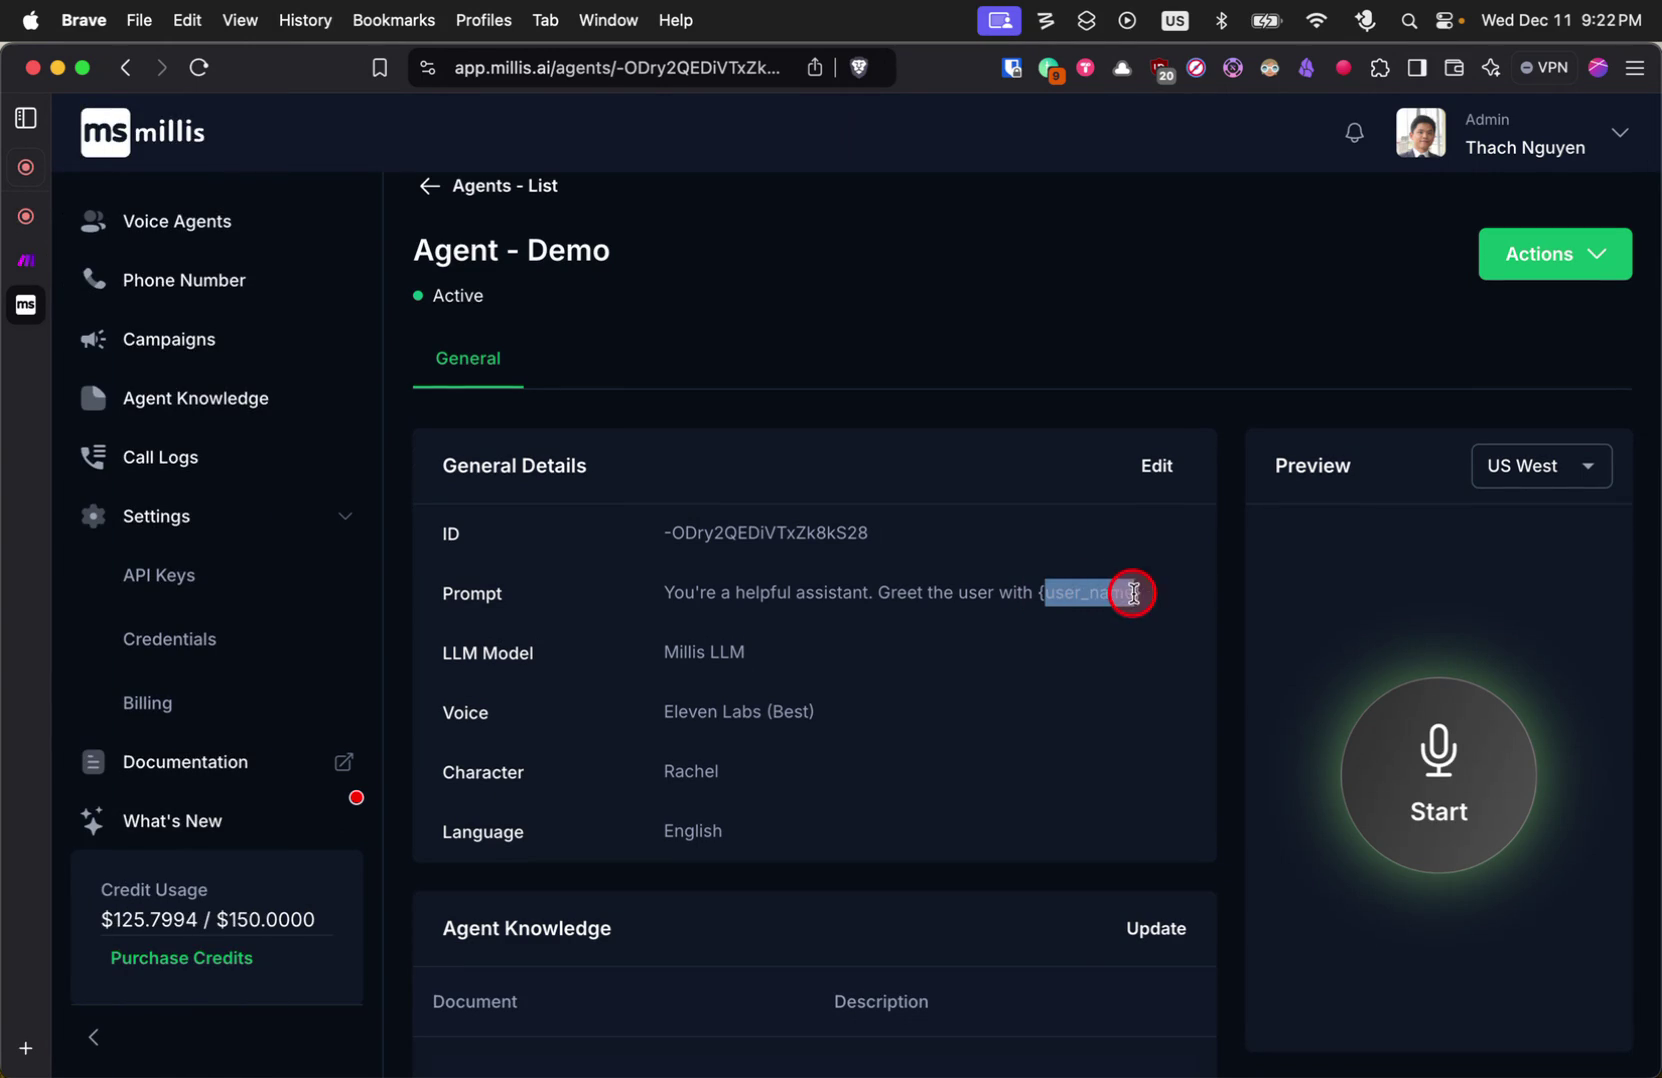Open the Actions dropdown
Image resolution: width=1662 pixels, height=1078 pixels.
click(x=1554, y=253)
